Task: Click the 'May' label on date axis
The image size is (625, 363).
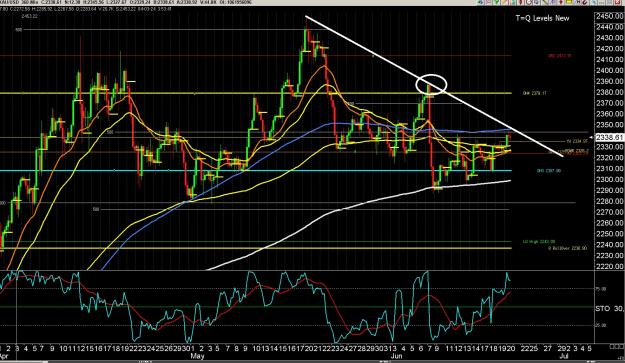Action: coord(198,355)
